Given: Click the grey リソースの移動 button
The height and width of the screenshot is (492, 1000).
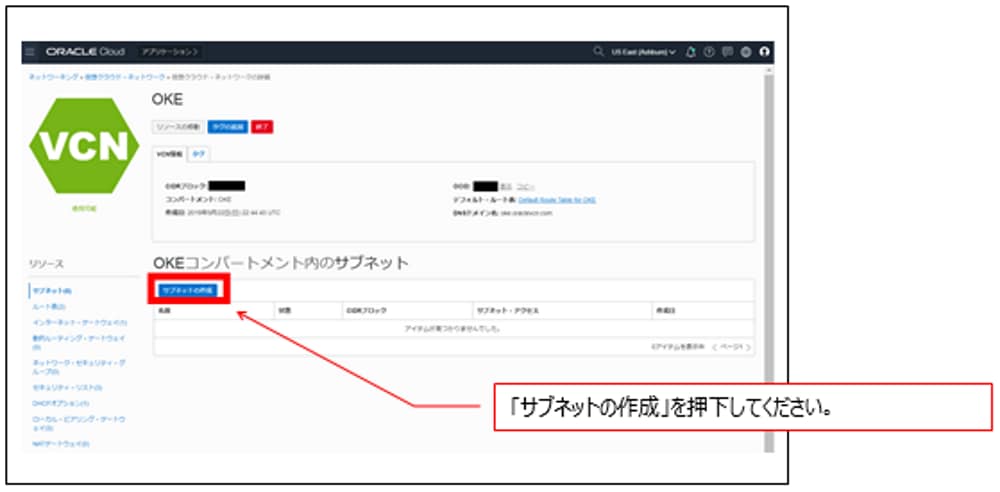Looking at the screenshot, I should pos(178,127).
